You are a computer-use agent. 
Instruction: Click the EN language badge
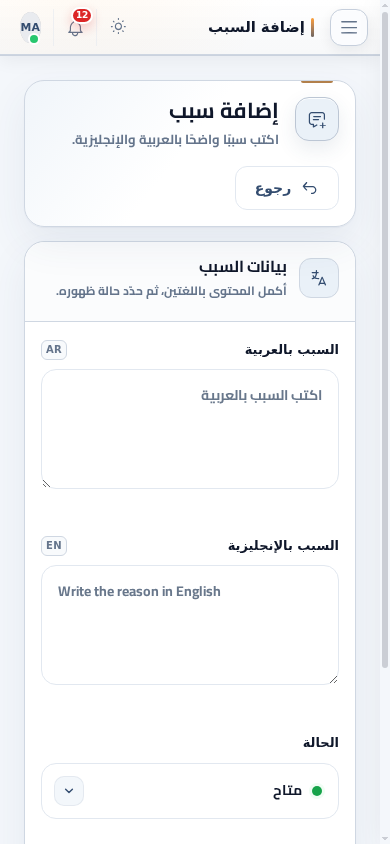54,546
